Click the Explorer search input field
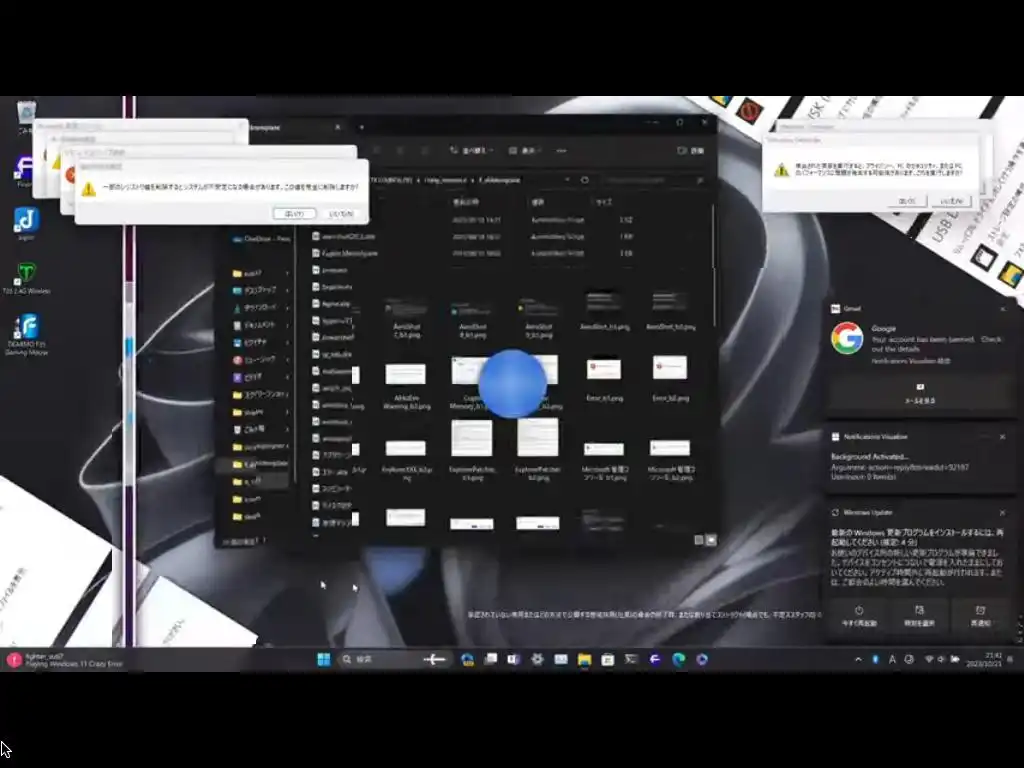 point(651,180)
